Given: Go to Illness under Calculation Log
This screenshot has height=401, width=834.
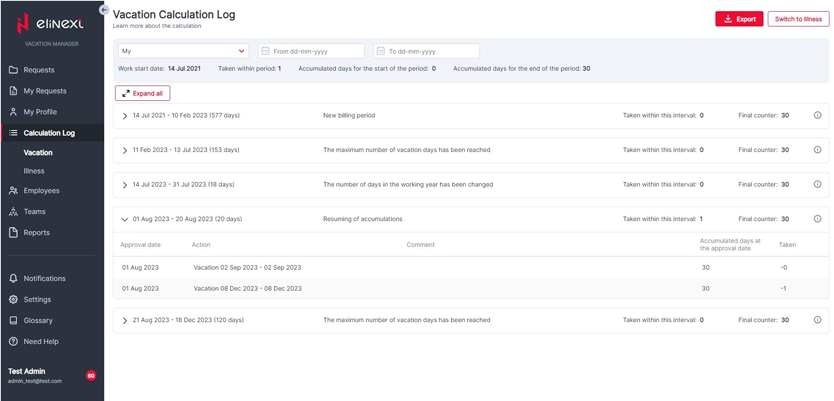Looking at the screenshot, I should pyautogui.click(x=34, y=171).
